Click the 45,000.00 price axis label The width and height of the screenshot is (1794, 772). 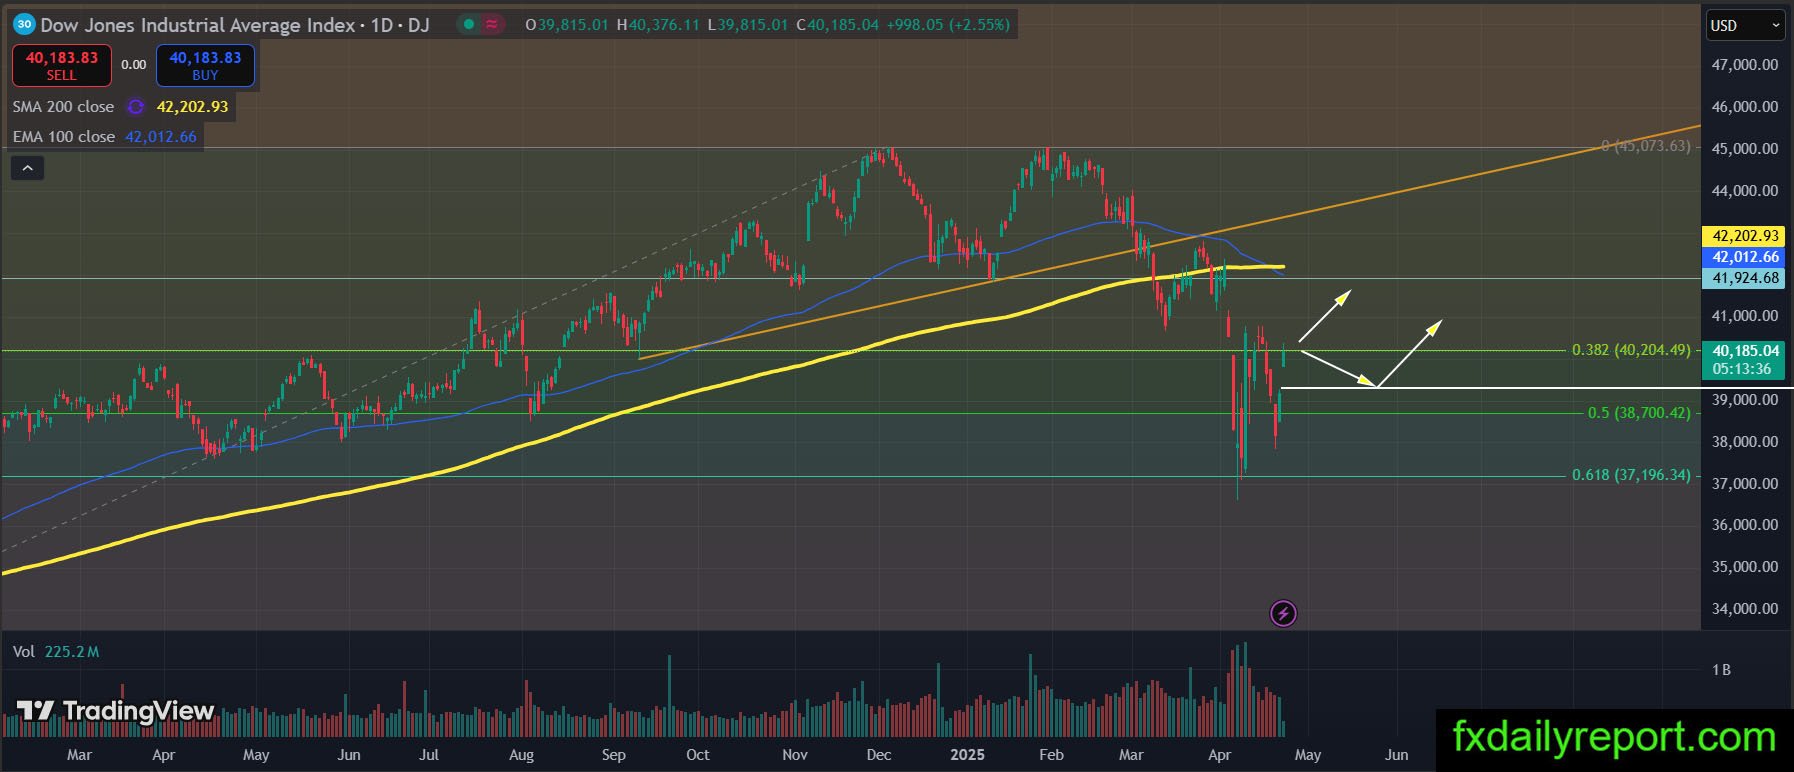point(1745,149)
